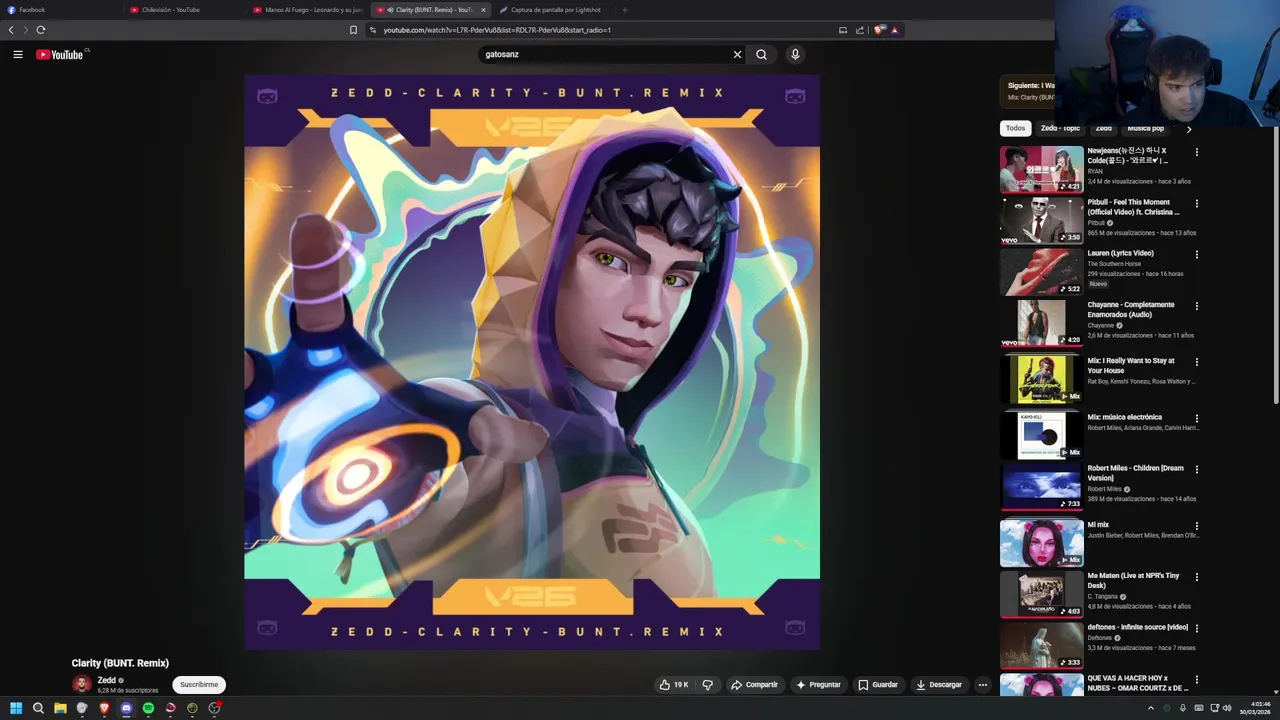
Task: Click the Clarity album art video player
Action: coord(532,362)
